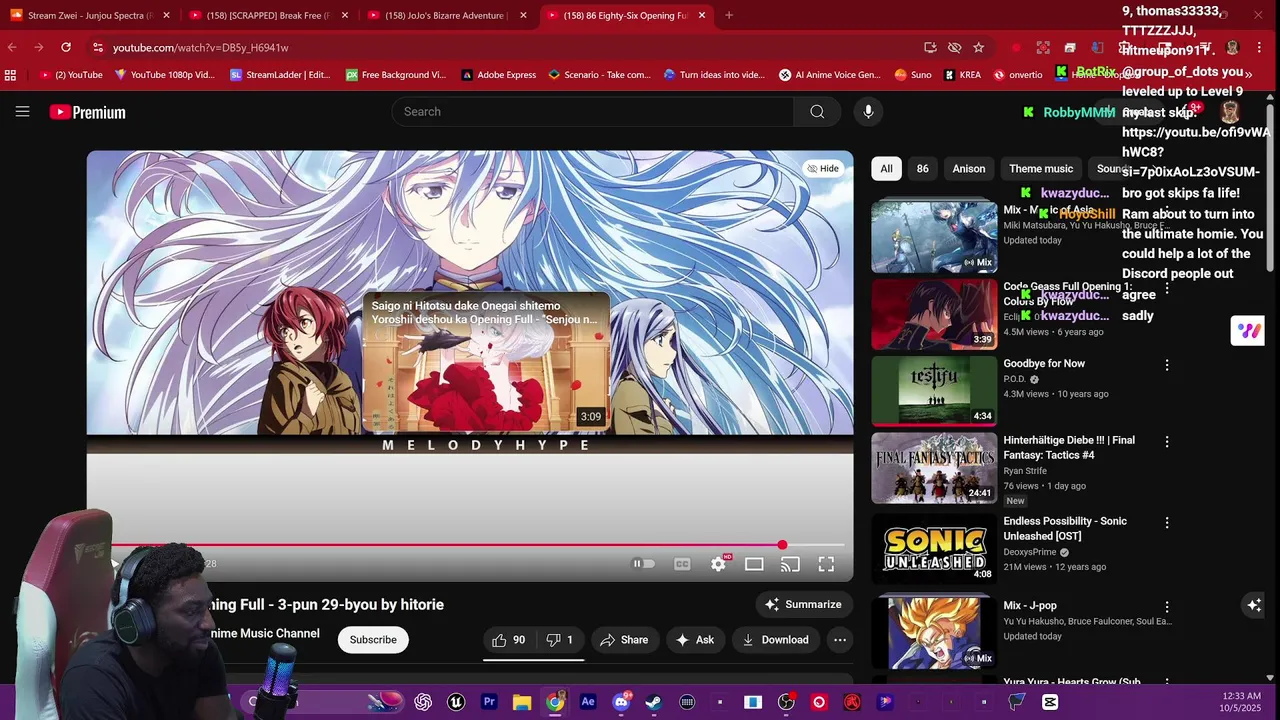Open After Effects taskbar icon

tap(588, 702)
